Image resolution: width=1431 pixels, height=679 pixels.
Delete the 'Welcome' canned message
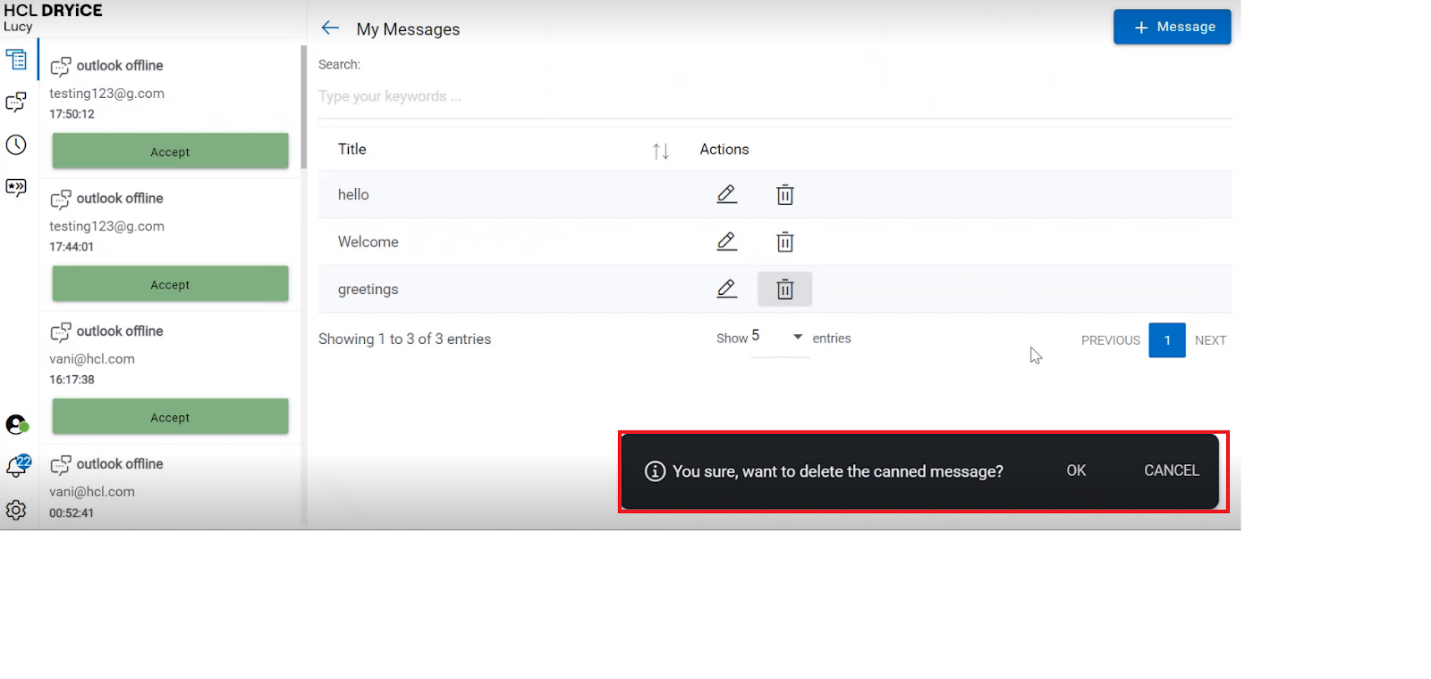pos(785,242)
